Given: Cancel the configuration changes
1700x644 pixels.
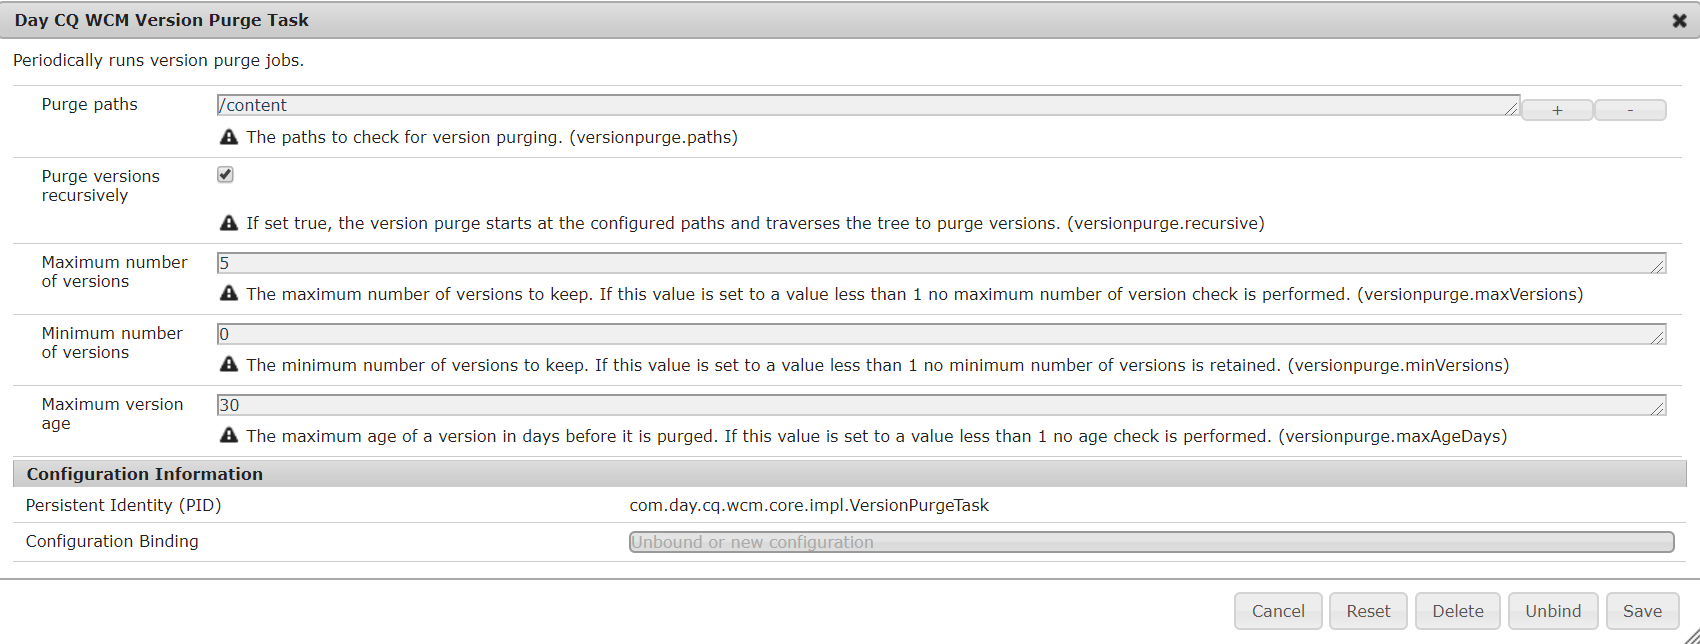Looking at the screenshot, I should [x=1278, y=611].
